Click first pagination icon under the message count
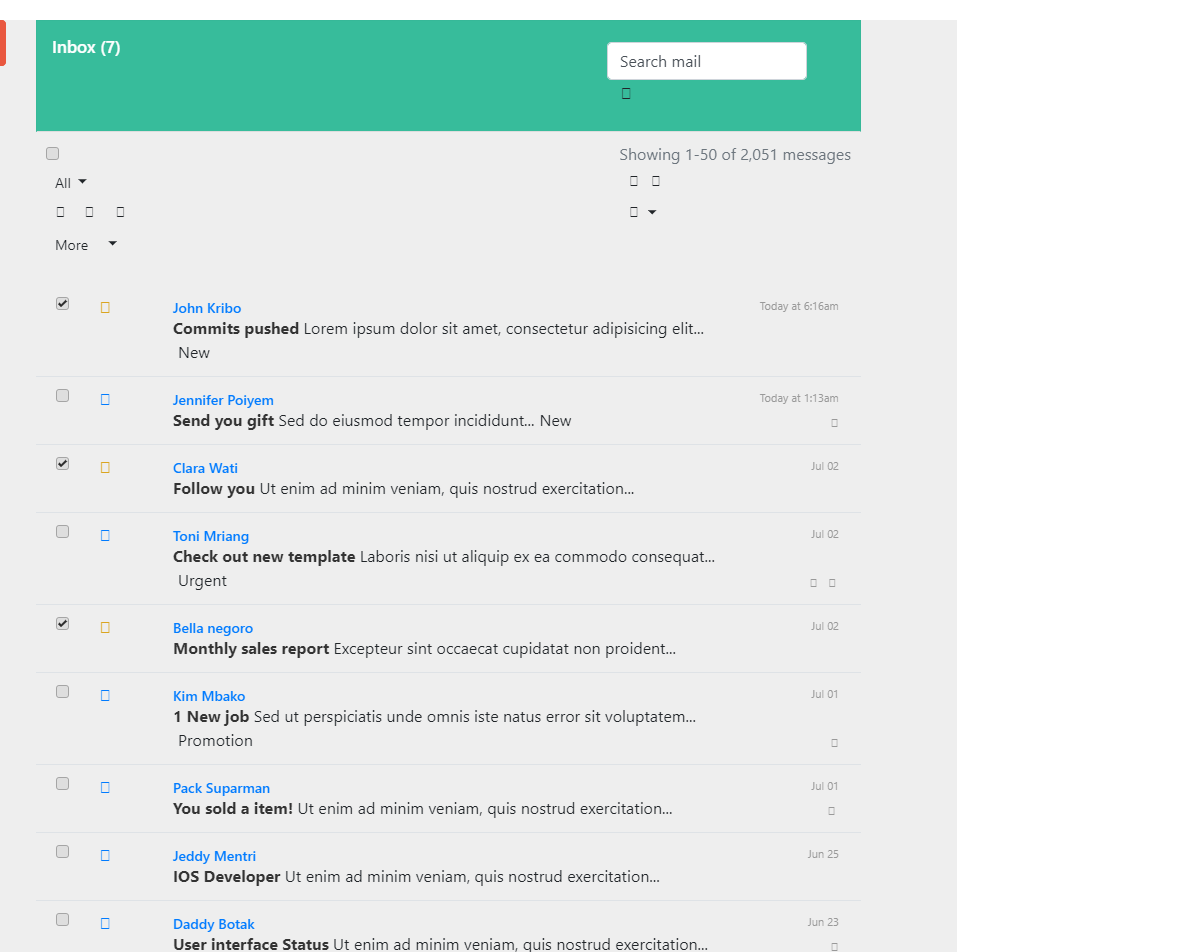Image resolution: width=1200 pixels, height=952 pixels. point(634,181)
